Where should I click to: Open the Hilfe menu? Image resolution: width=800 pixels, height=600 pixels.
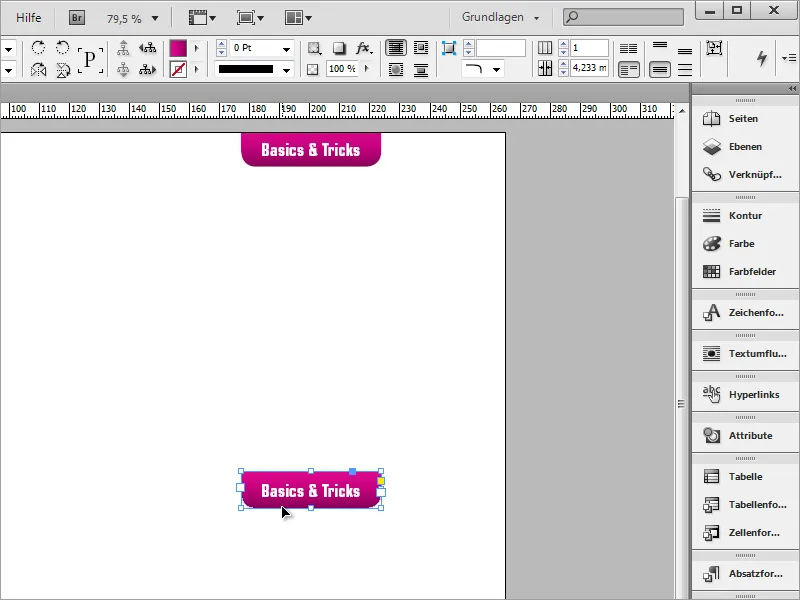pyautogui.click(x=28, y=18)
